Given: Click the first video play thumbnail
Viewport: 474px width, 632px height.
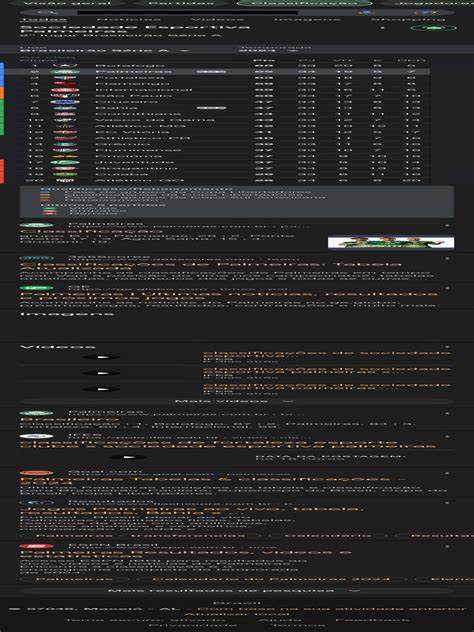Looking at the screenshot, I should (x=101, y=357).
